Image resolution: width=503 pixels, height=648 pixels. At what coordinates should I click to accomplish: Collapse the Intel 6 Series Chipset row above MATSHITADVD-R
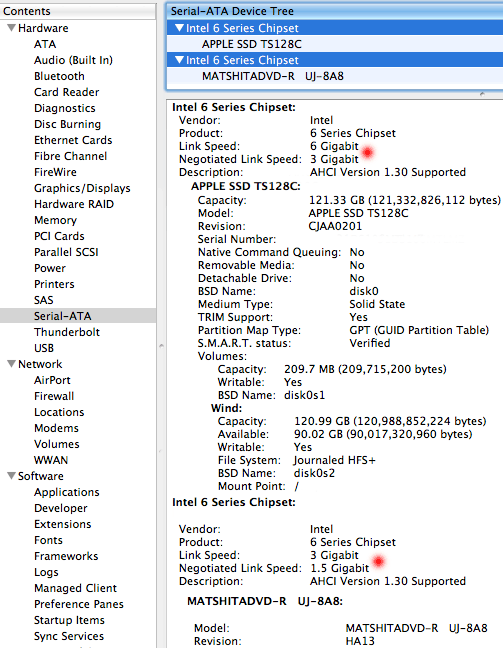(179, 60)
